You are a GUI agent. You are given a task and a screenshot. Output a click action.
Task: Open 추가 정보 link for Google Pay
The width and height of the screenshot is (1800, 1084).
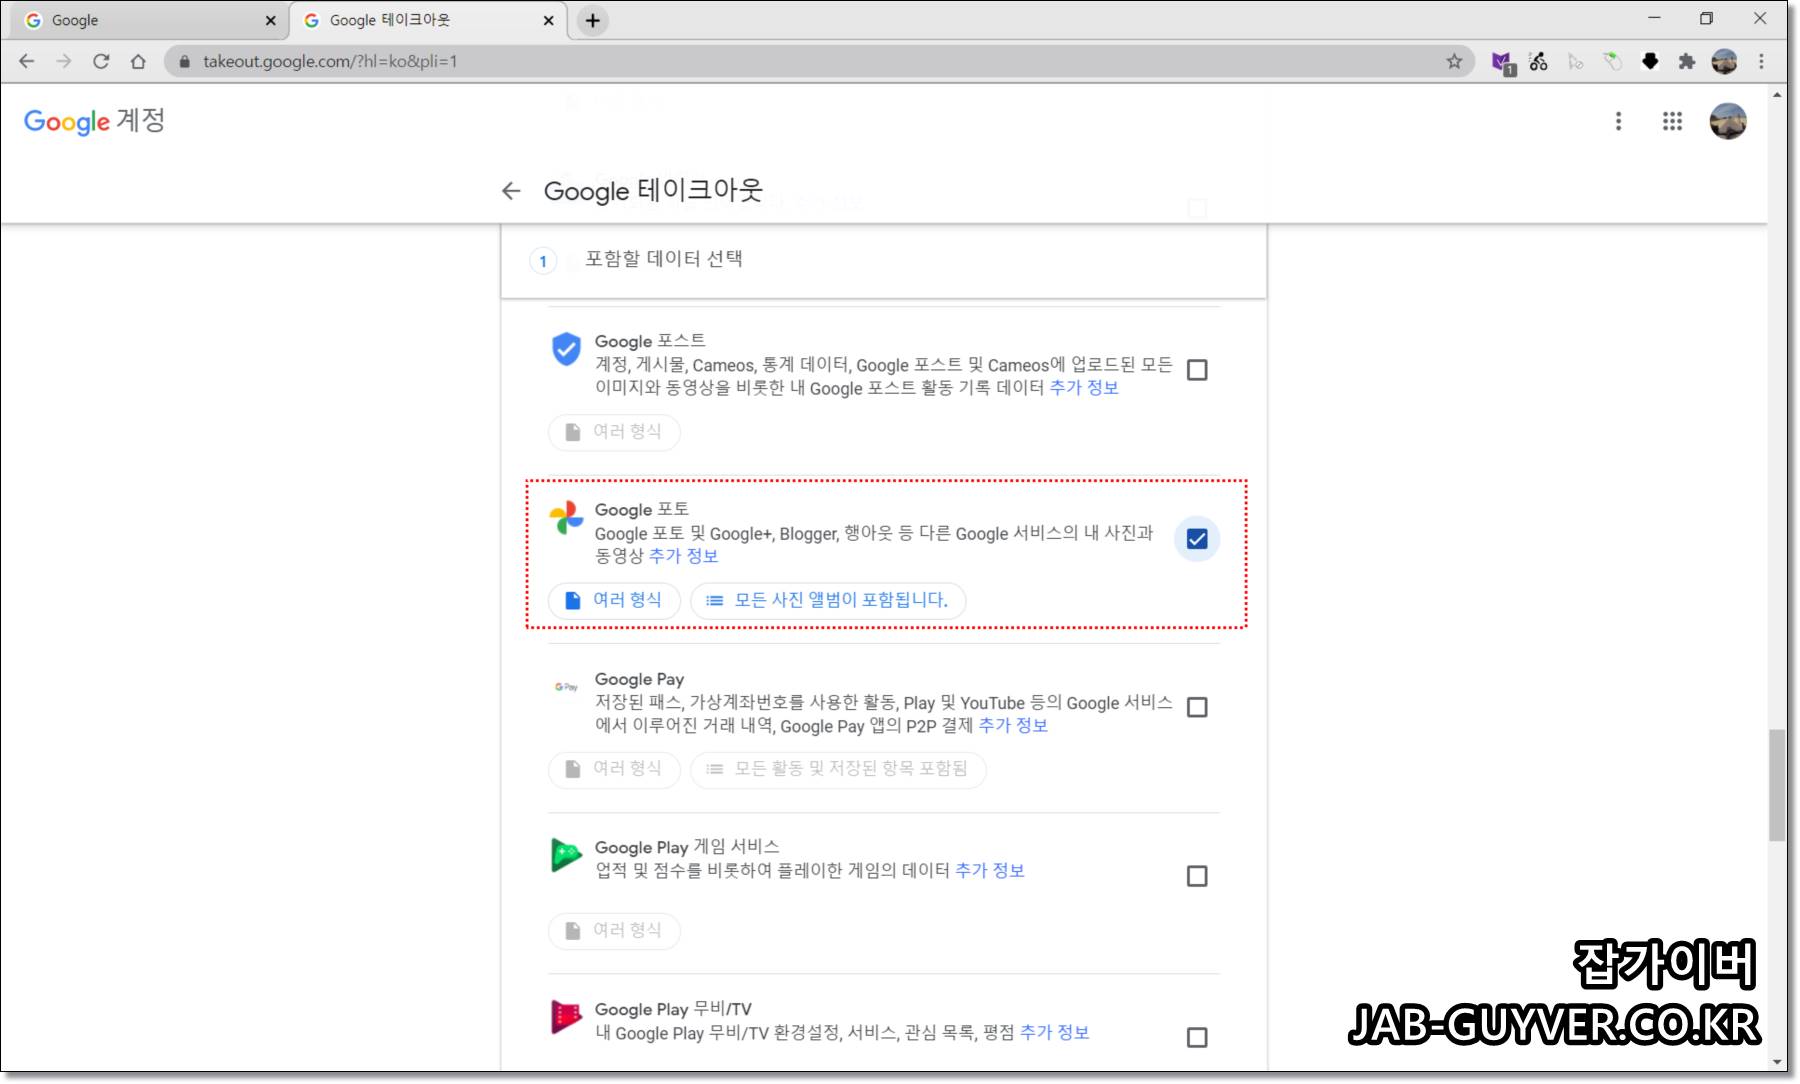pos(1013,725)
